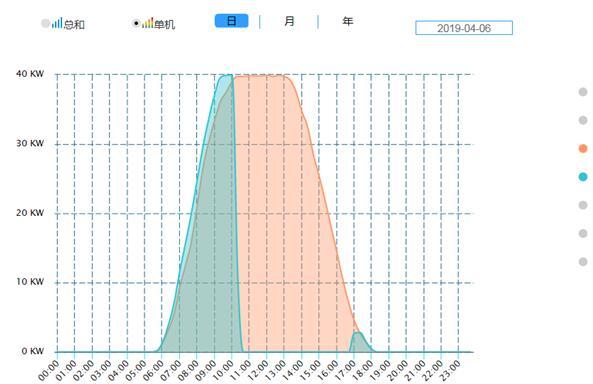Image resolution: width=593 pixels, height=384 pixels.
Task: Toggle the teal legend dot series
Action: pos(583,177)
